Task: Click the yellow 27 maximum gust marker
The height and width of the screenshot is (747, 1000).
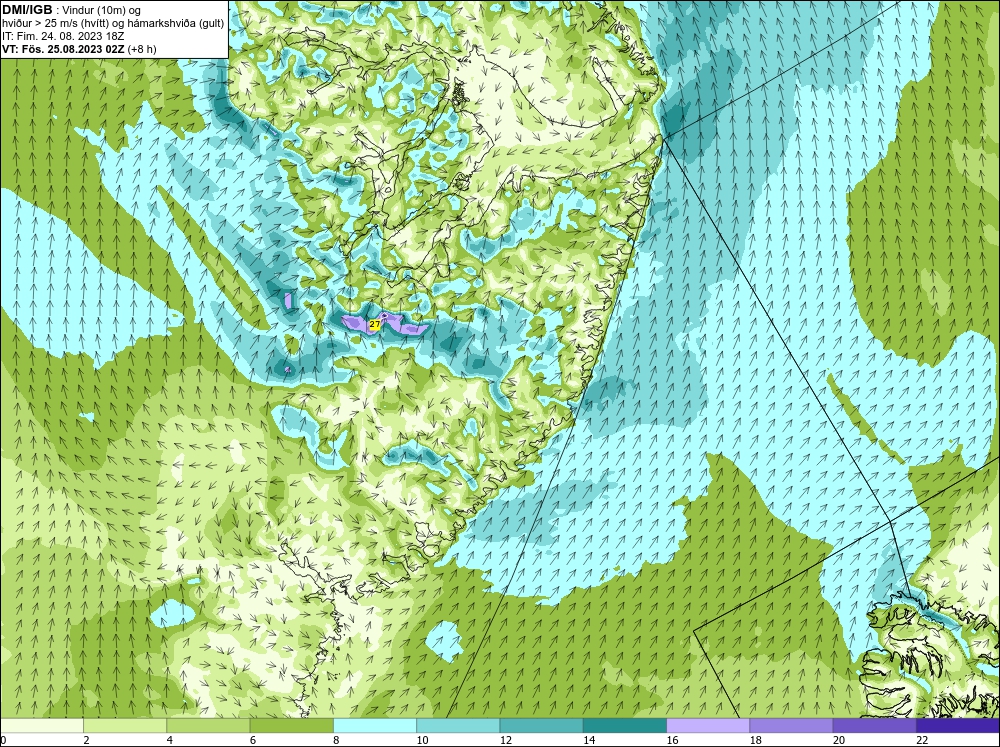Action: click(375, 325)
